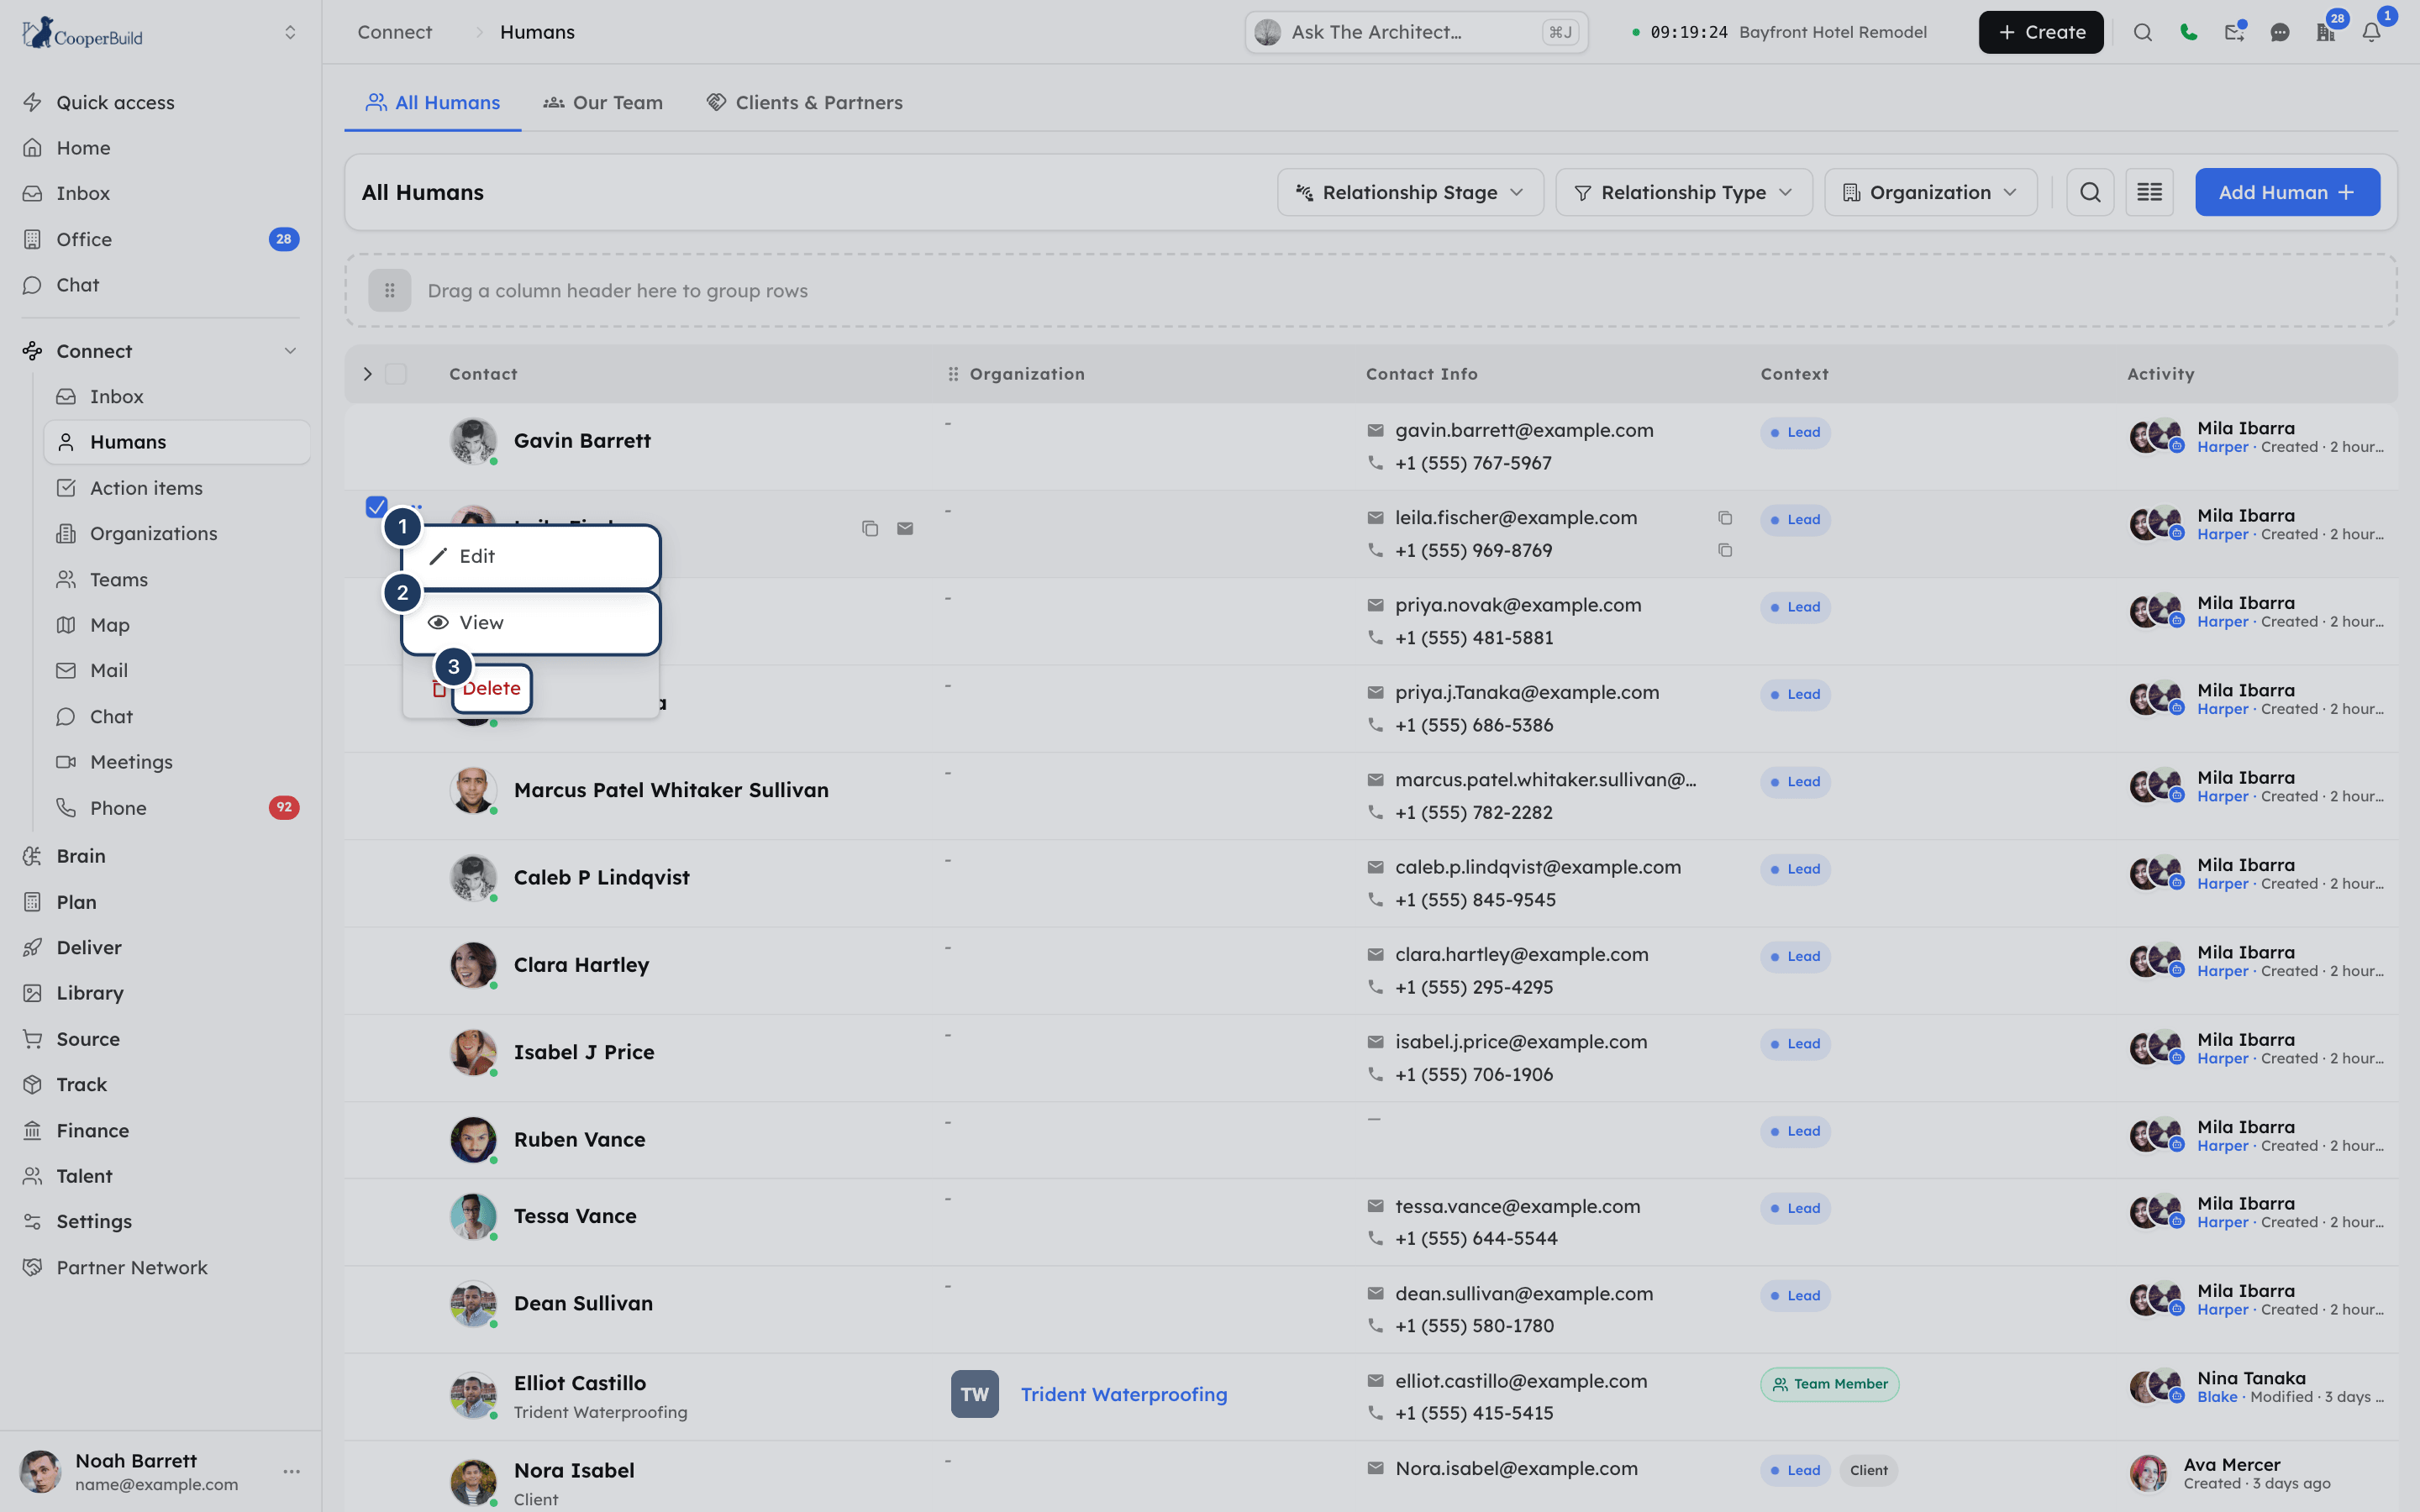2420x1512 pixels.
Task: Toggle the table layout view icon
Action: (x=2149, y=192)
